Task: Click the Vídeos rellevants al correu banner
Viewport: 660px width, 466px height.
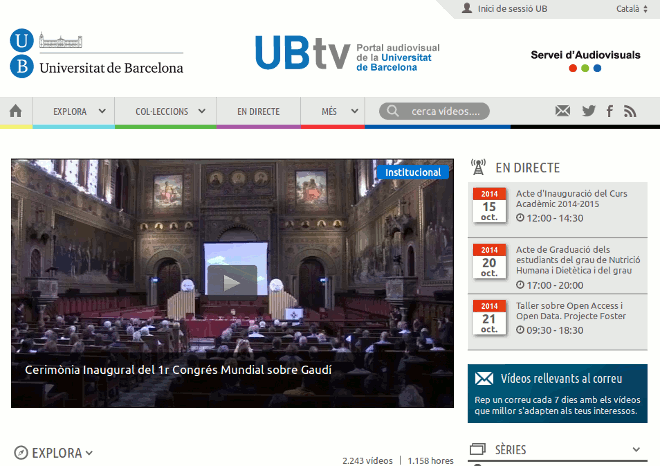Action: click(x=557, y=393)
